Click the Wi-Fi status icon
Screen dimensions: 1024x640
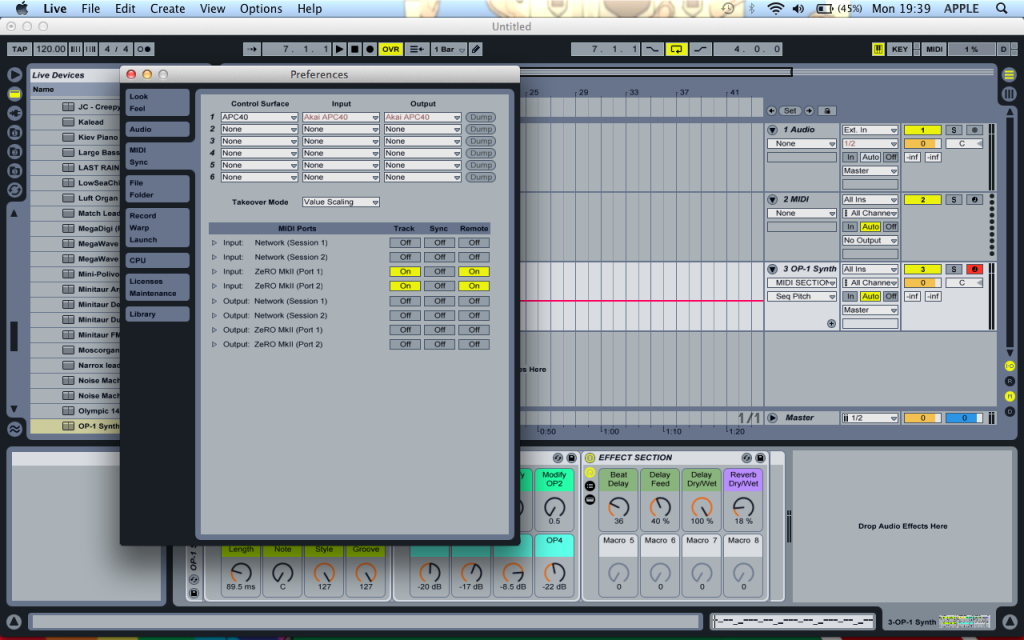tap(775, 8)
